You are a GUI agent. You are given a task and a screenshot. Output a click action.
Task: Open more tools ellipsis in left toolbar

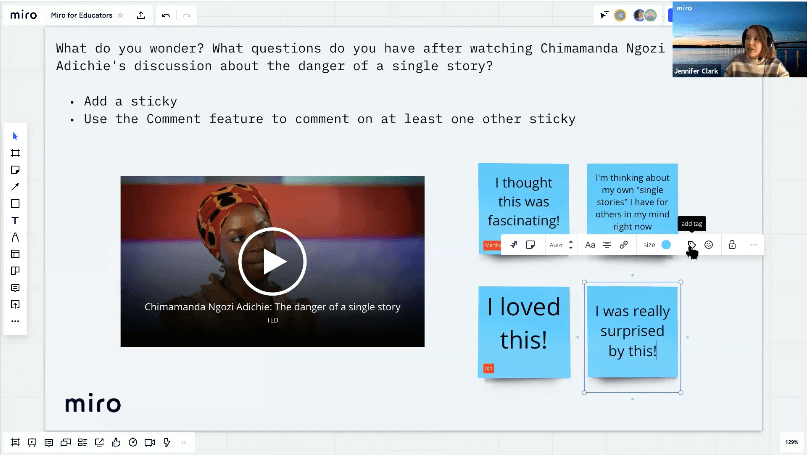click(15, 321)
